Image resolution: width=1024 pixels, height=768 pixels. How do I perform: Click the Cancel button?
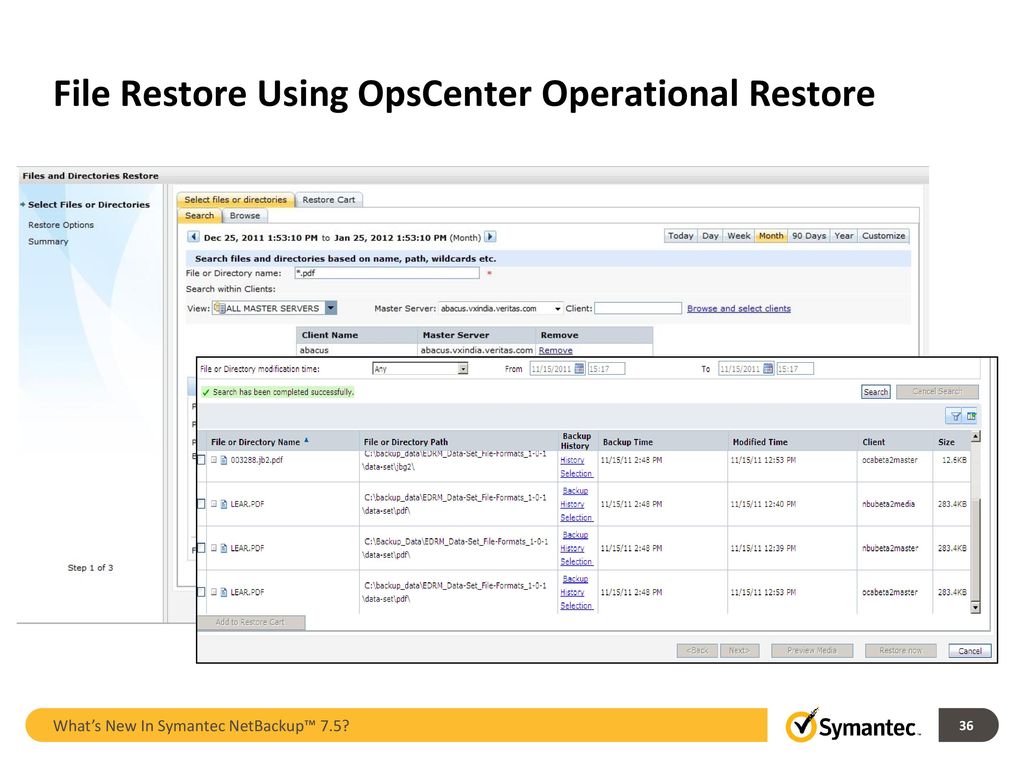tap(969, 651)
